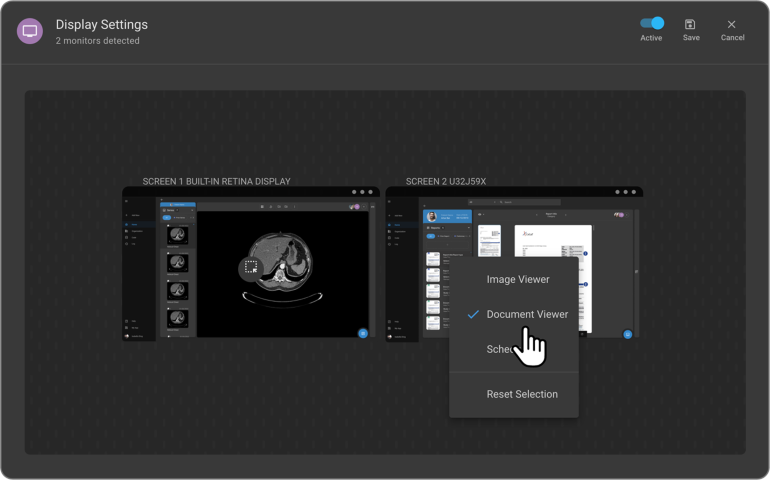Choose Document Viewer menu option
This screenshot has height=480, width=770.
point(526,314)
